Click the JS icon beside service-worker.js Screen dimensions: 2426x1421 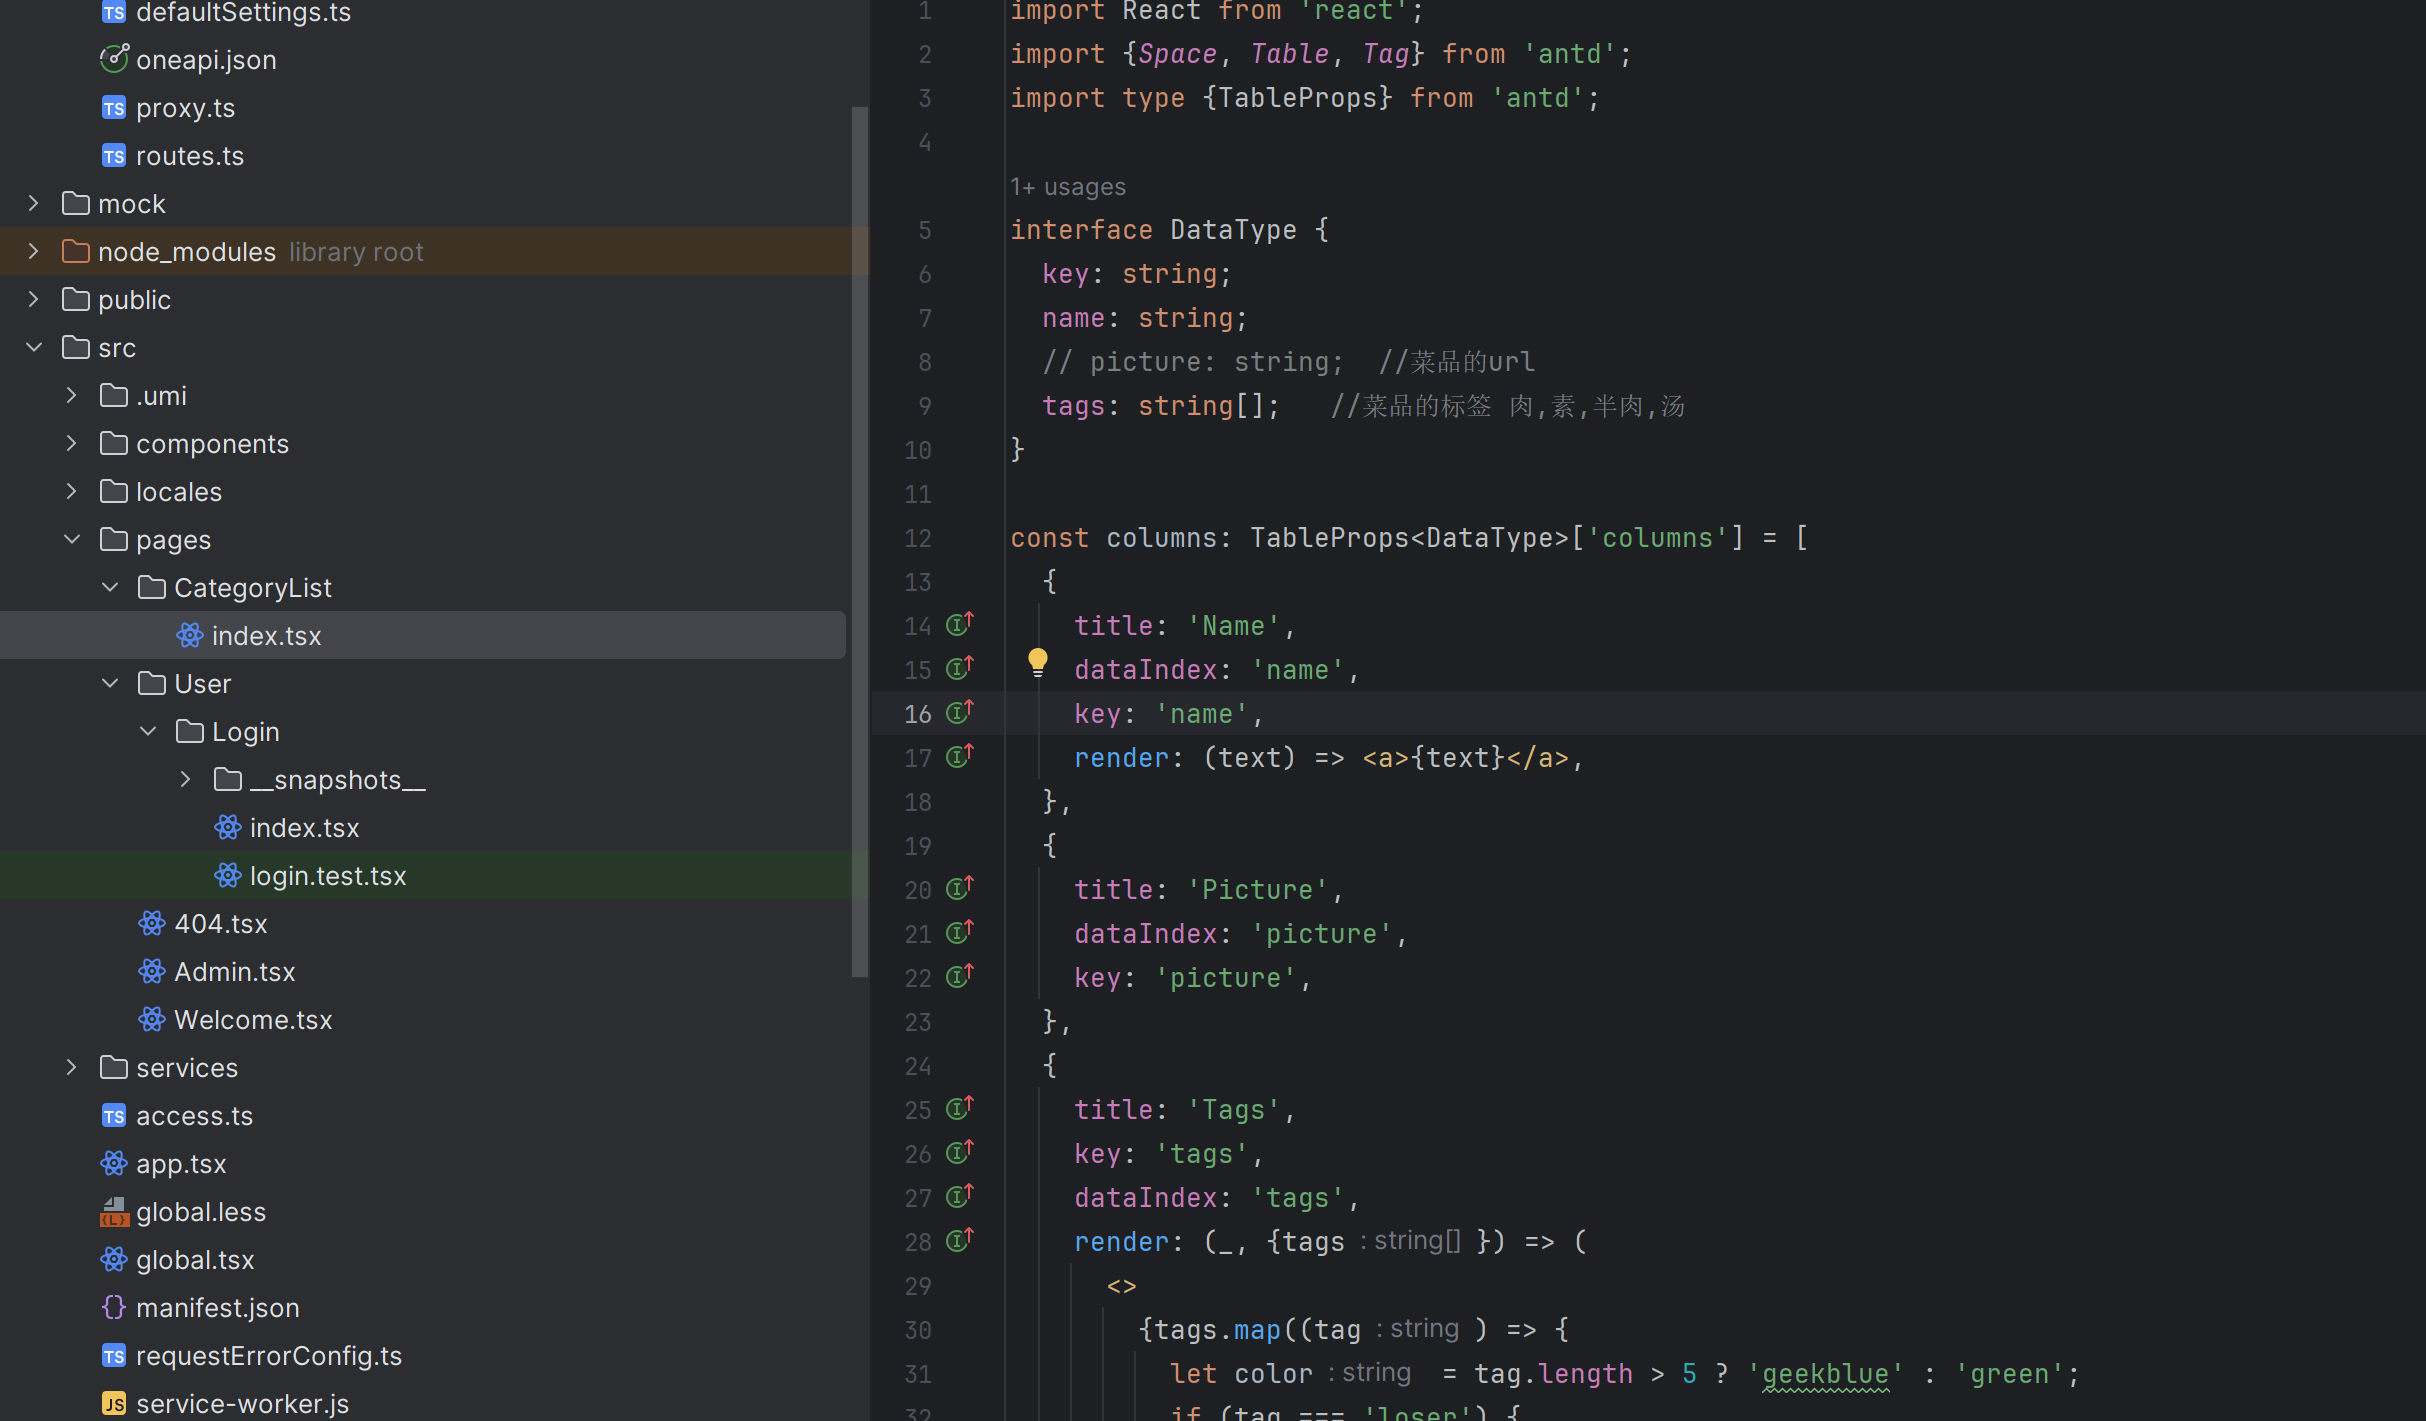114,1404
